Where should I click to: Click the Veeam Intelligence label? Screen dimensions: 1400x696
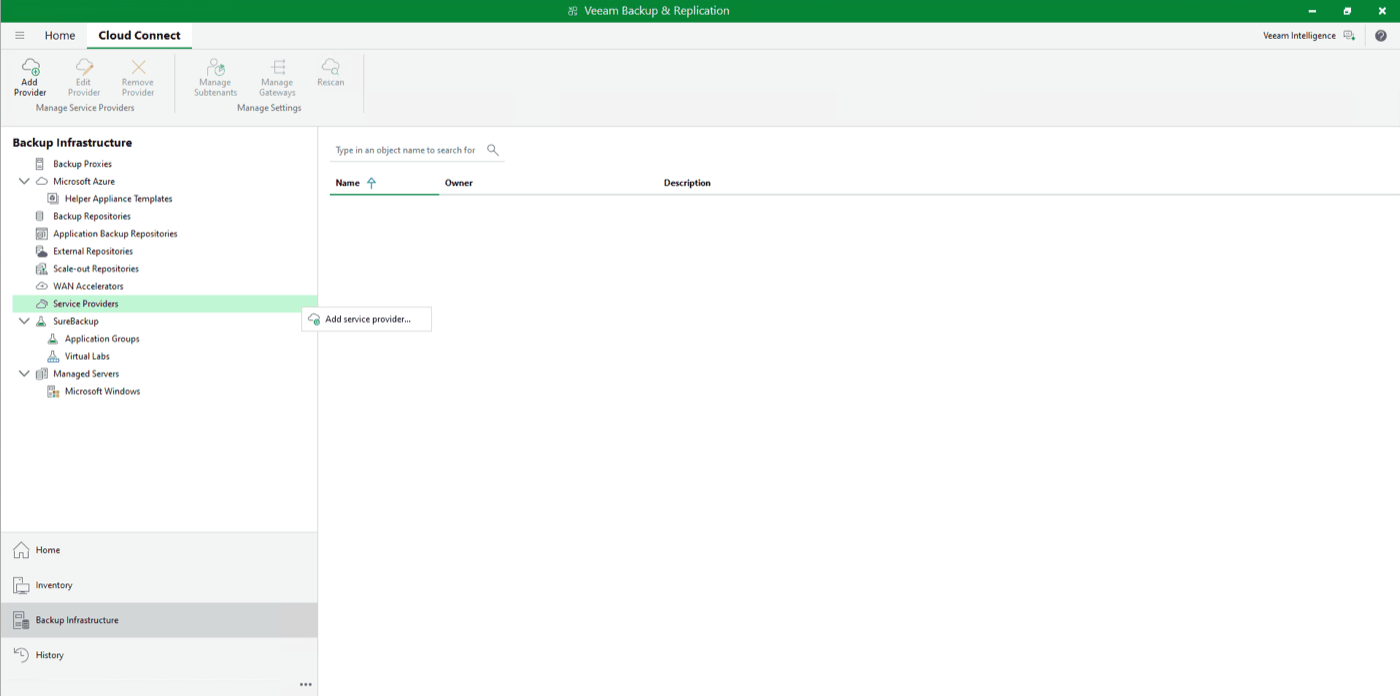[x=1299, y=35]
